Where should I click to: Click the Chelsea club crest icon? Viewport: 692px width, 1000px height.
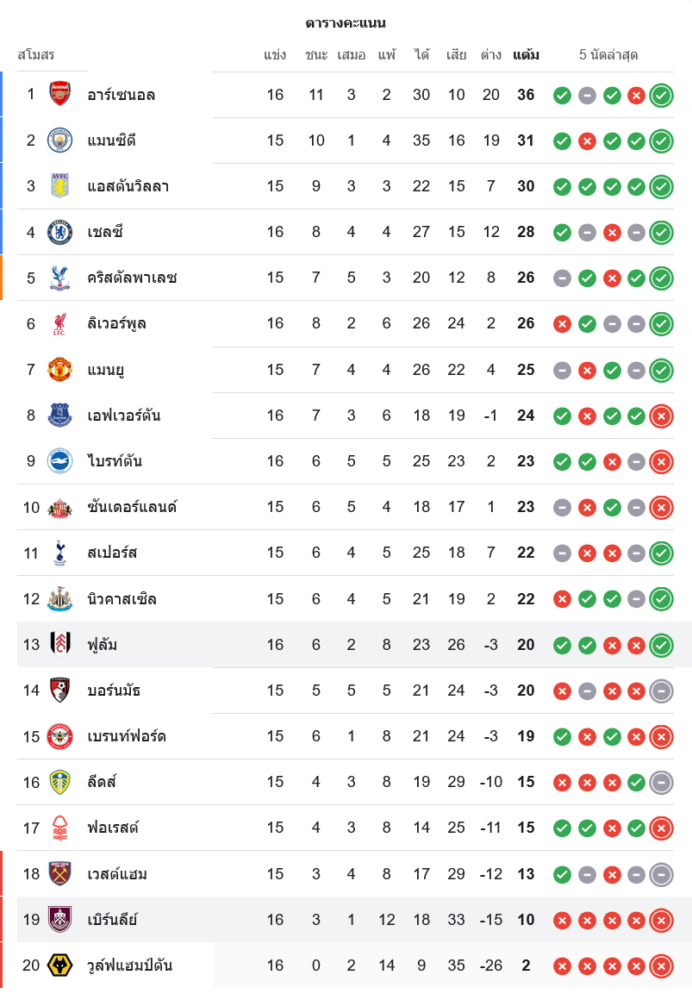(x=60, y=232)
